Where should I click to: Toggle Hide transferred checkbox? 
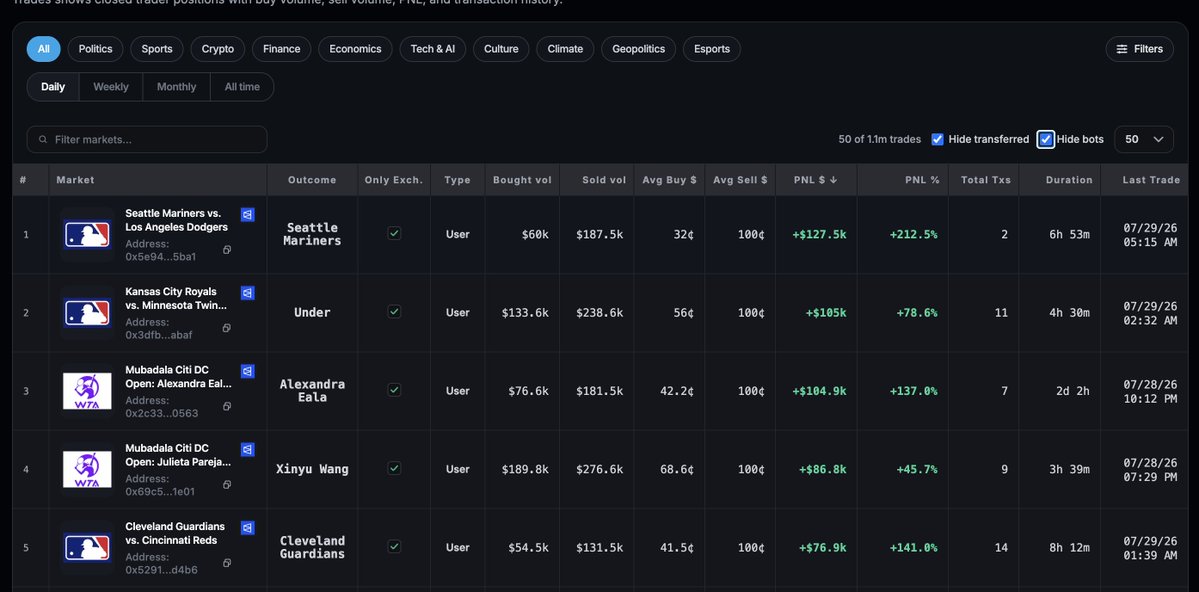(937, 139)
